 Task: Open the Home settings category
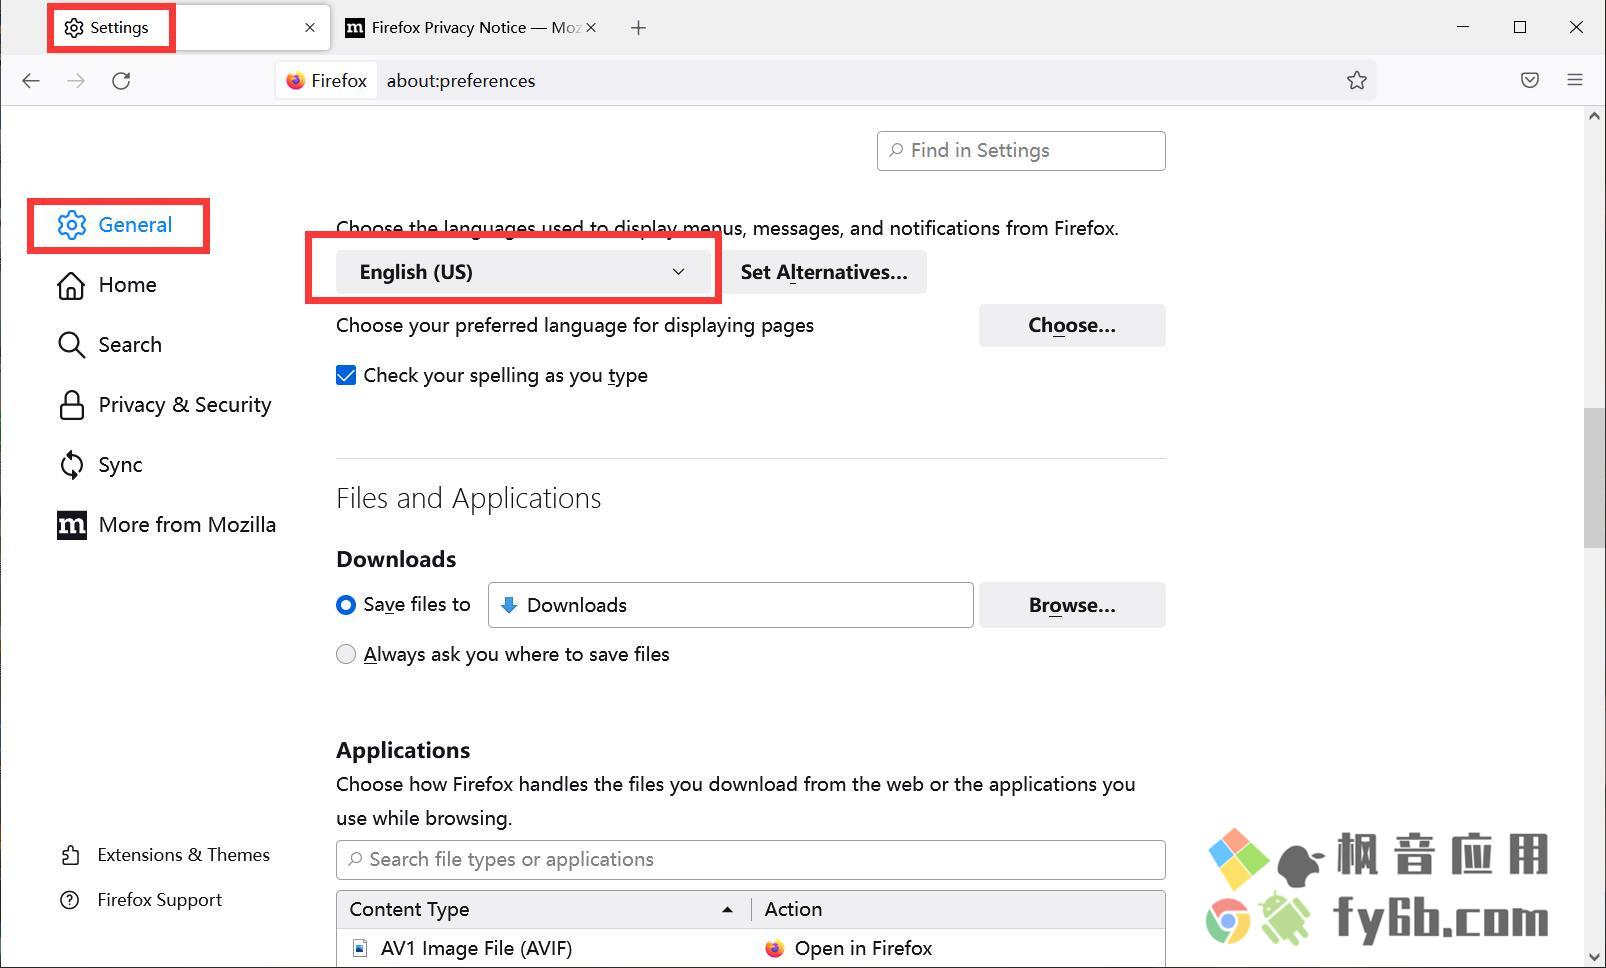point(108,285)
